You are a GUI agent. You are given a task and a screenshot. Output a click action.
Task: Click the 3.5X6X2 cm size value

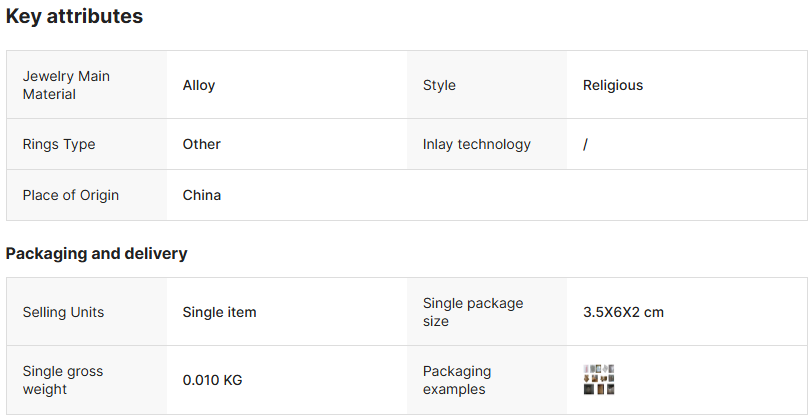pyautogui.click(x=623, y=312)
